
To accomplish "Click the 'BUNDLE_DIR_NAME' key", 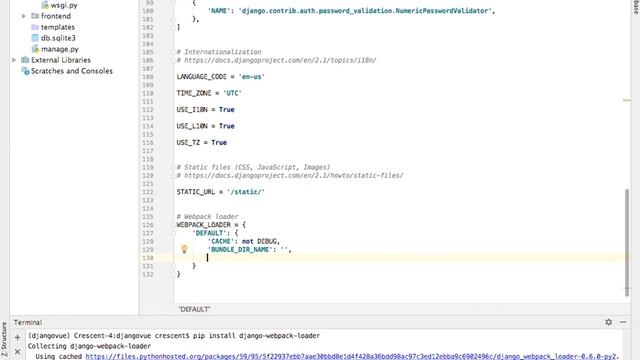I will point(240,249).
